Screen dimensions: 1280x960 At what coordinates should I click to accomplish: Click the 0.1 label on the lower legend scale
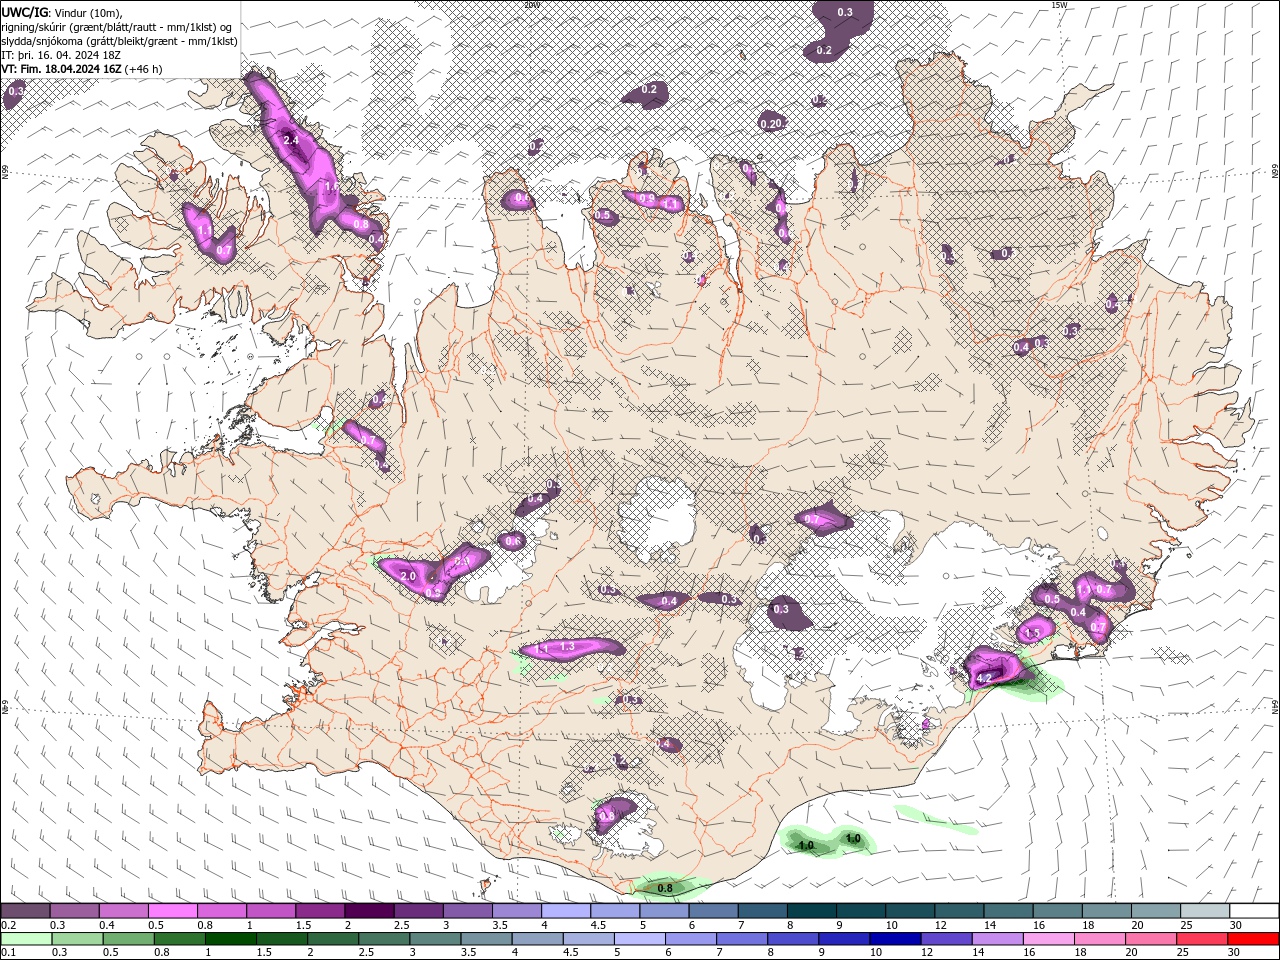pyautogui.click(x=9, y=953)
